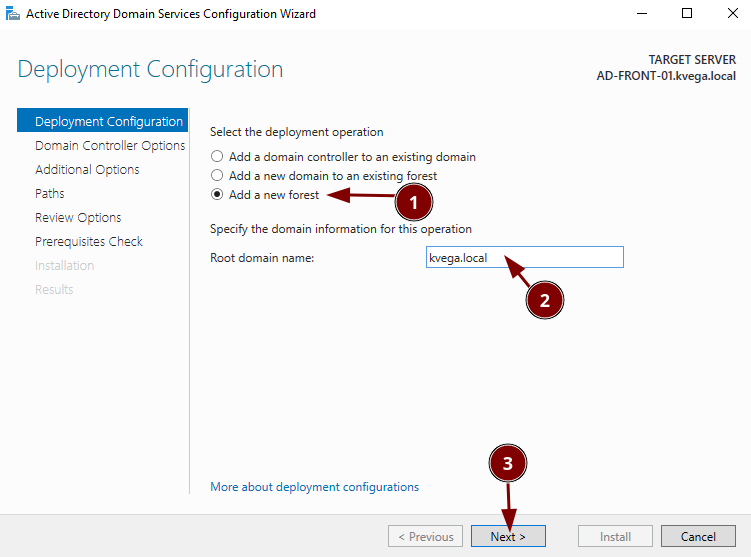Switch to the Paths step
Screen dimensions: 751x557
point(50,194)
